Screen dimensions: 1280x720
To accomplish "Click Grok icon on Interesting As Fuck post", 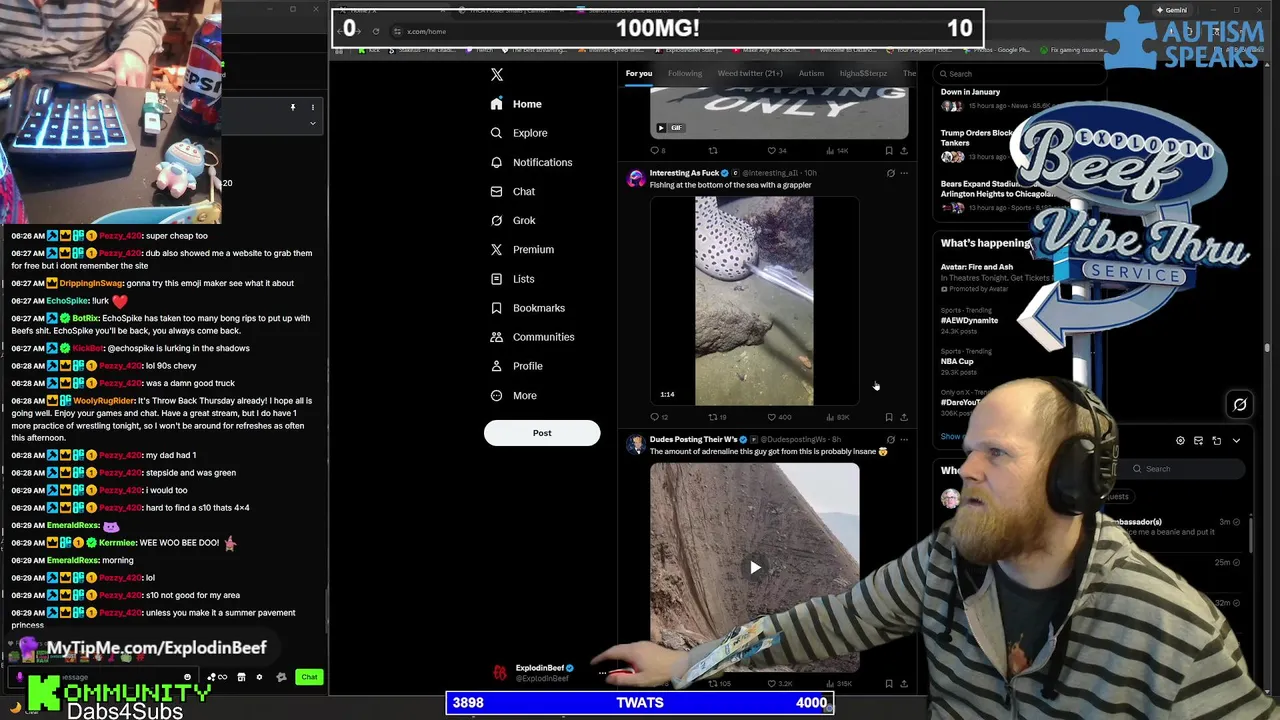I will point(890,173).
